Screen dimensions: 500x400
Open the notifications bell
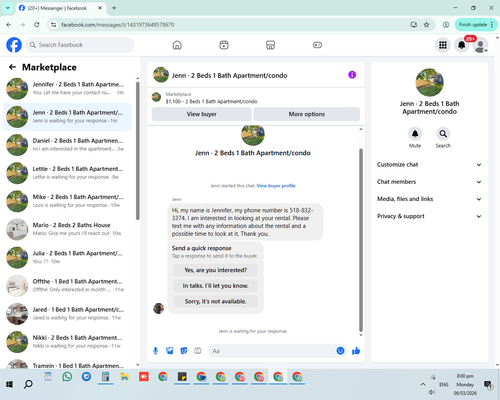coord(462,45)
